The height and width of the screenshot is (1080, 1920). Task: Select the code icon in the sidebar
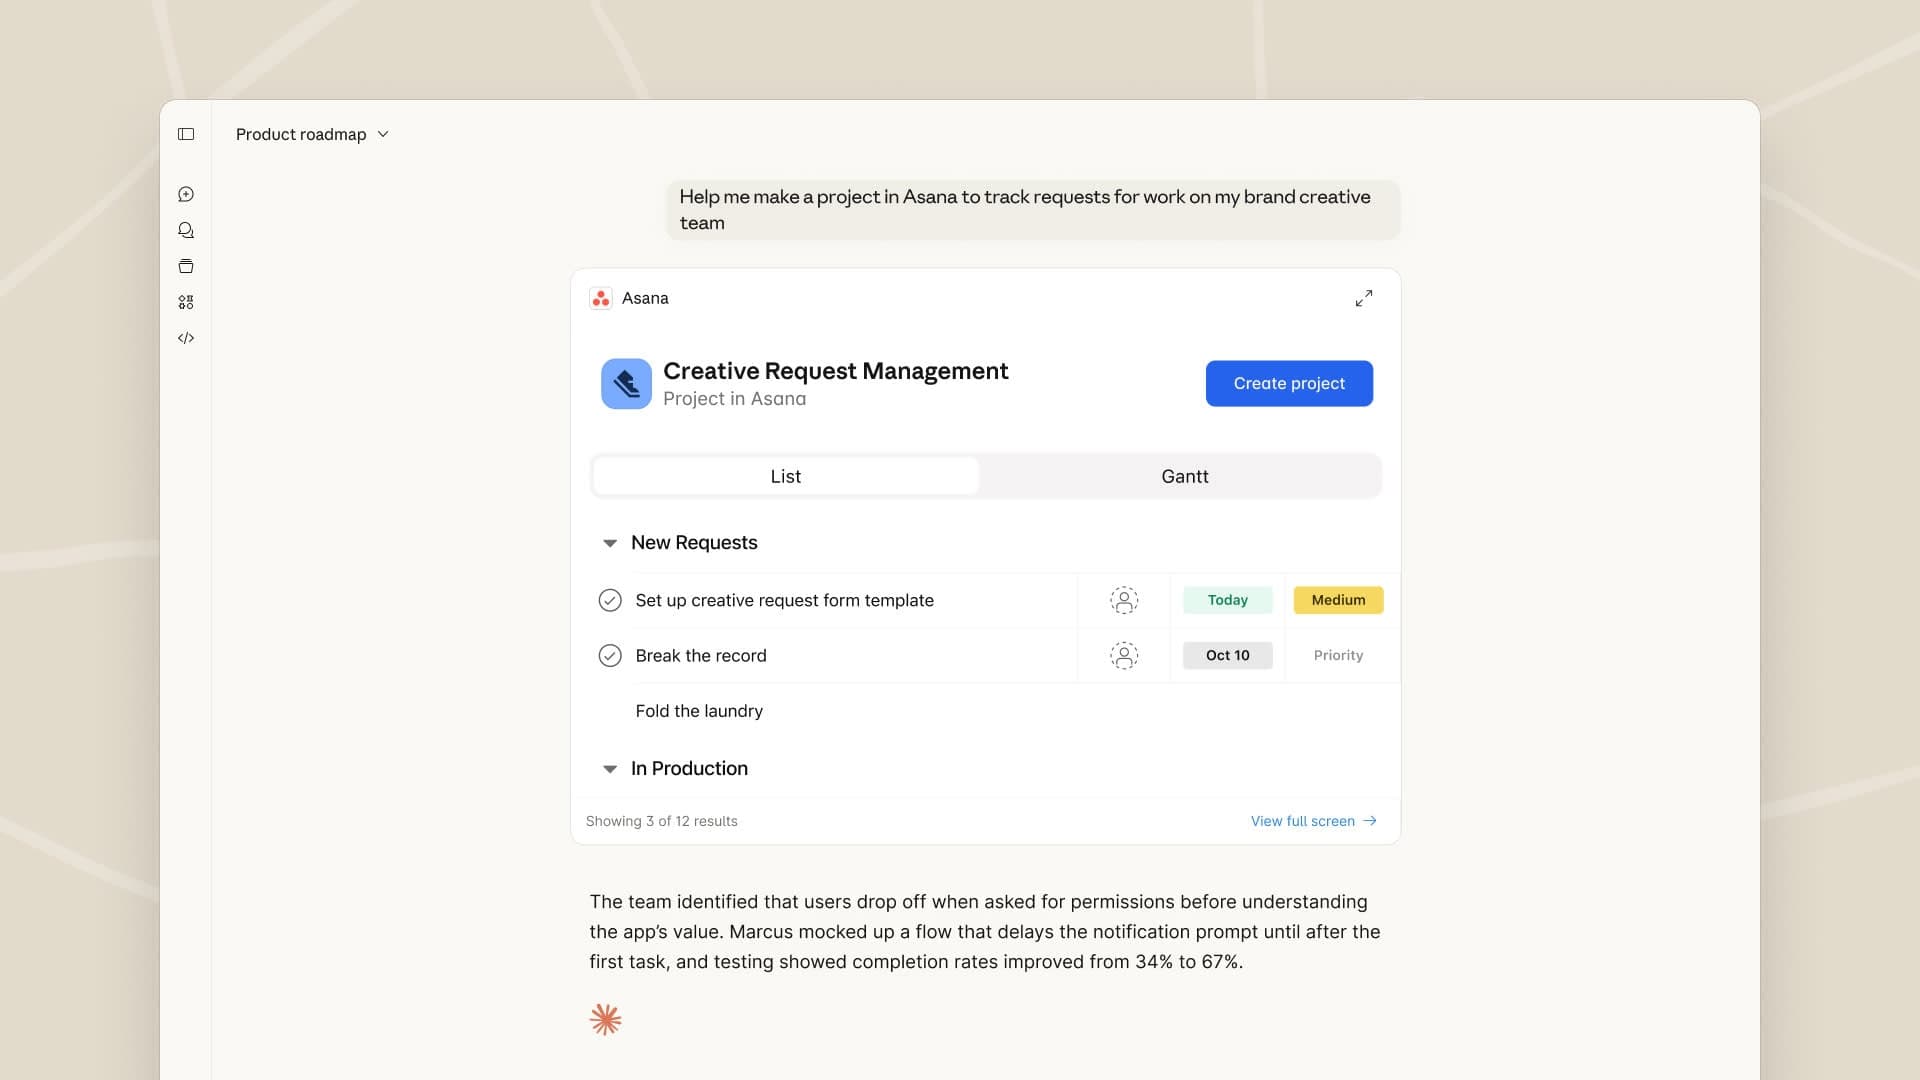pos(186,337)
